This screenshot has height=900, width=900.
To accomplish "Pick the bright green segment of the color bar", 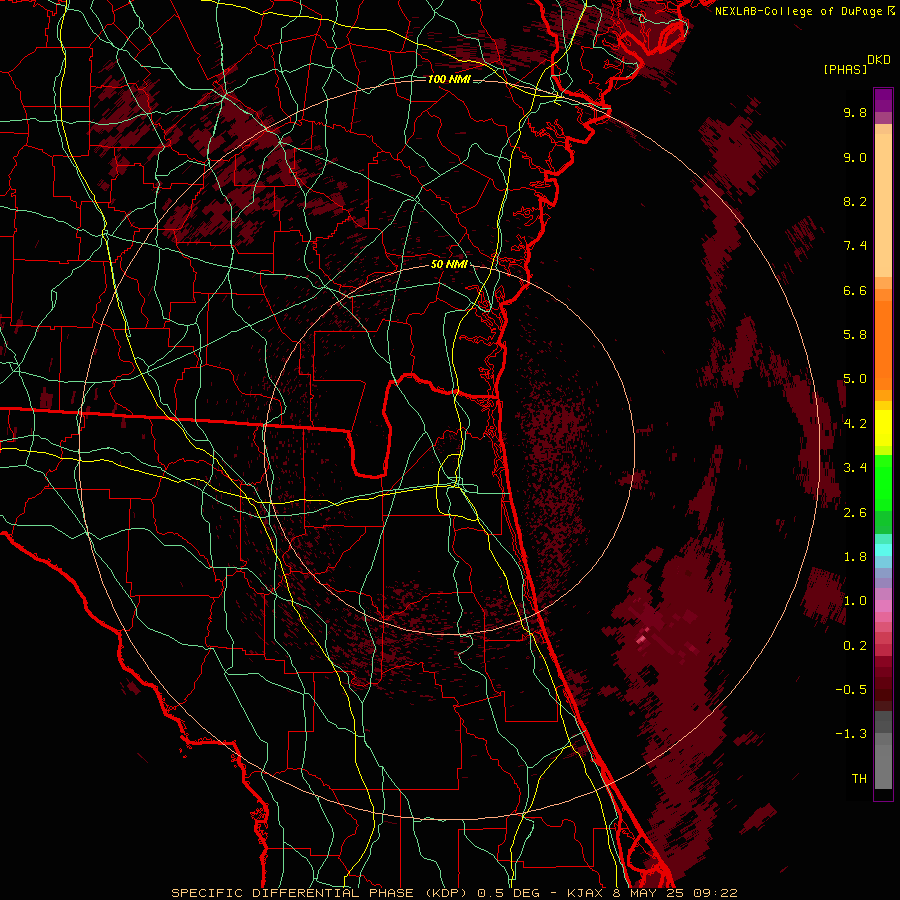I will 883,482.
